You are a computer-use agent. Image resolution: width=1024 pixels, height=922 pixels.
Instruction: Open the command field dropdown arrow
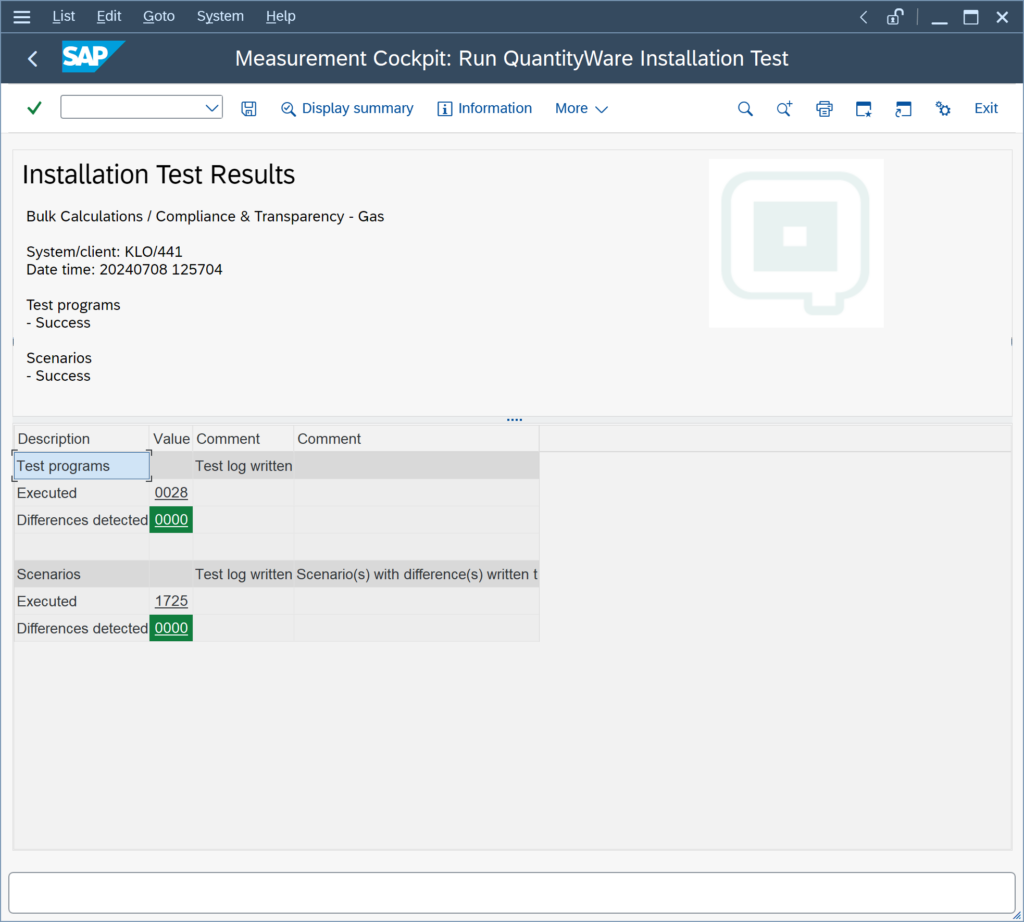(x=212, y=108)
